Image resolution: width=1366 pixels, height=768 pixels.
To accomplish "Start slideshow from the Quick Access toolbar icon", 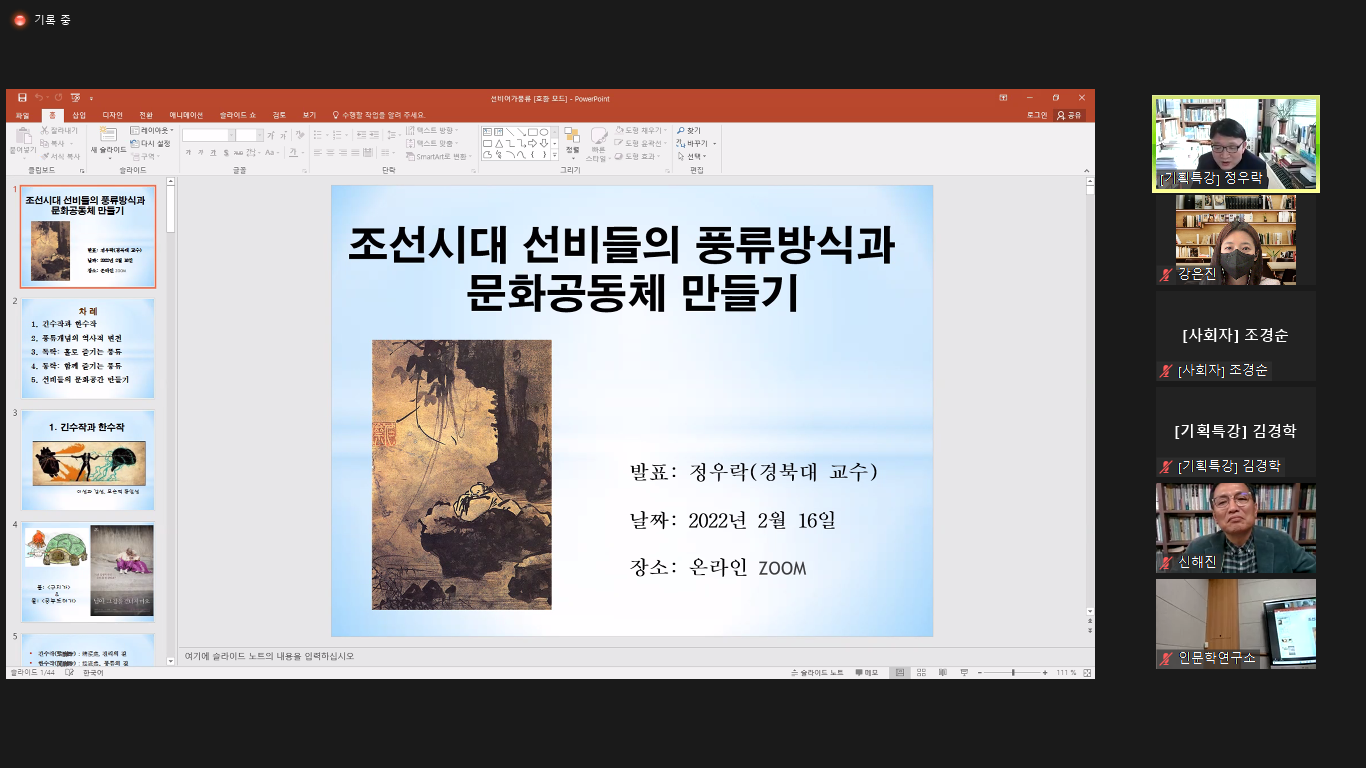I will [75, 97].
